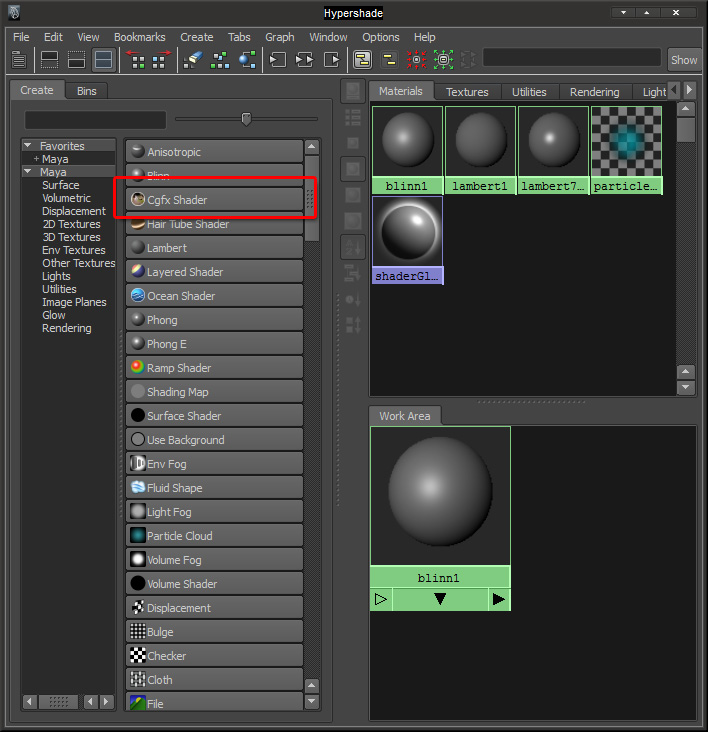Screen dimensions: 708x732
Task: Open the File menu
Action: click(21, 37)
